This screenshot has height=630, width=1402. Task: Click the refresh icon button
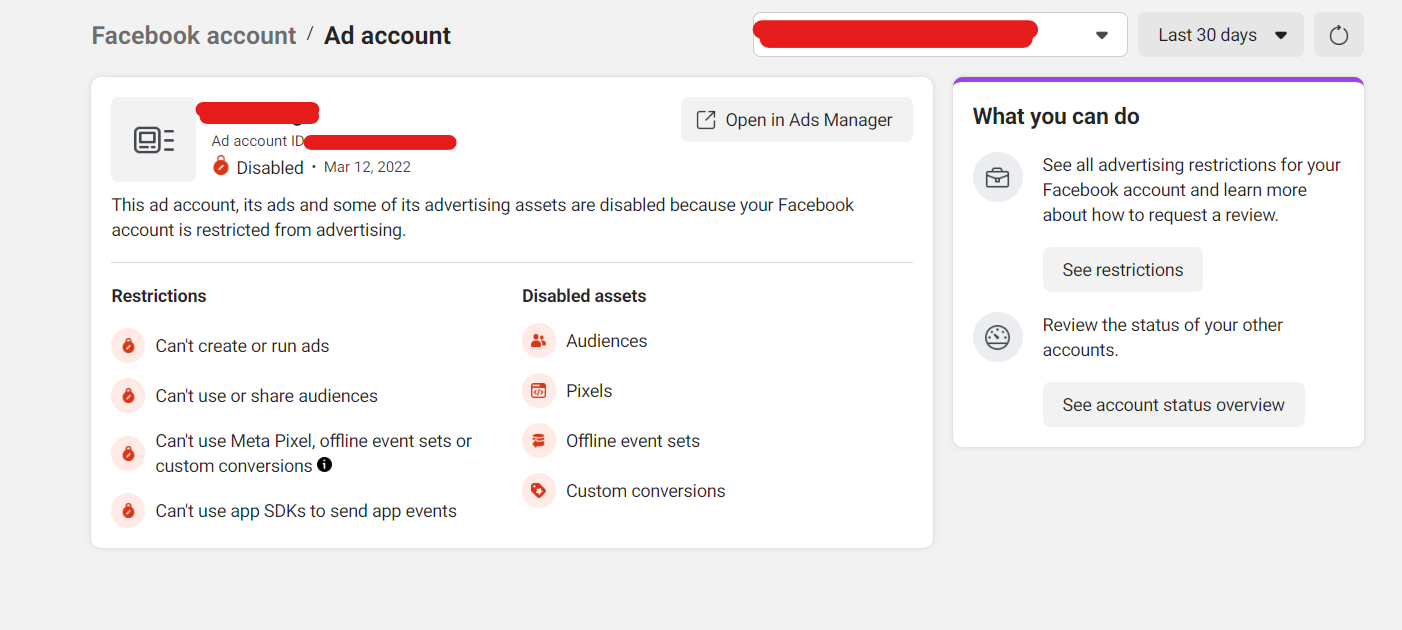point(1338,35)
